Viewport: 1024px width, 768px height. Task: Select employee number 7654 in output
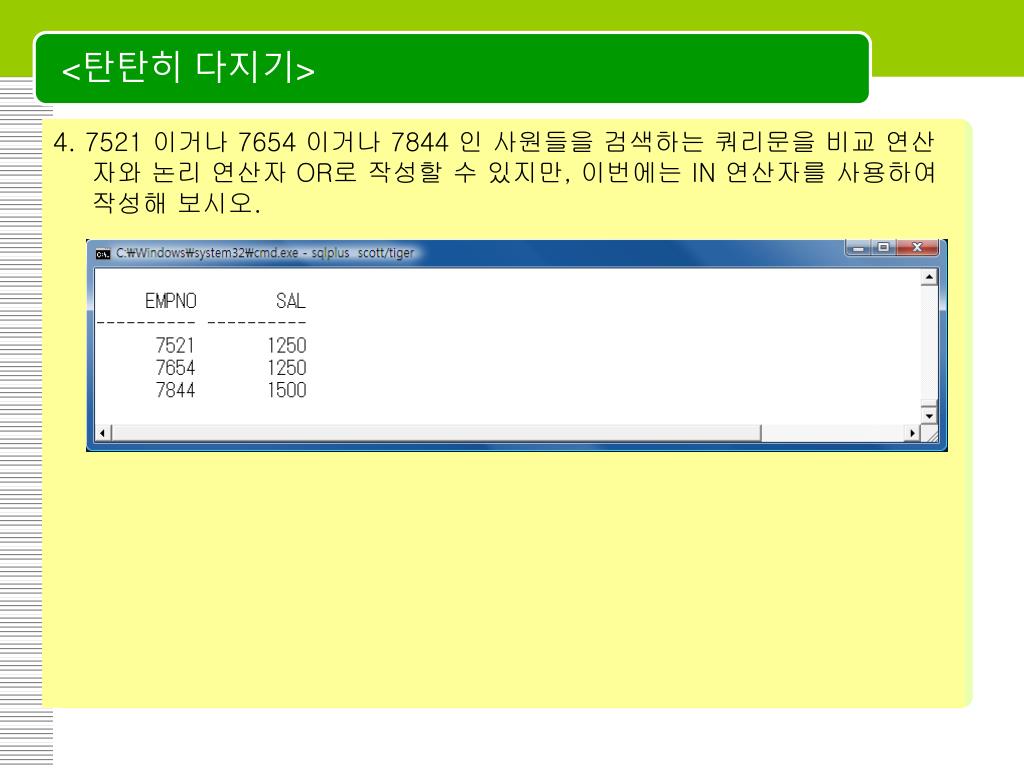175,368
